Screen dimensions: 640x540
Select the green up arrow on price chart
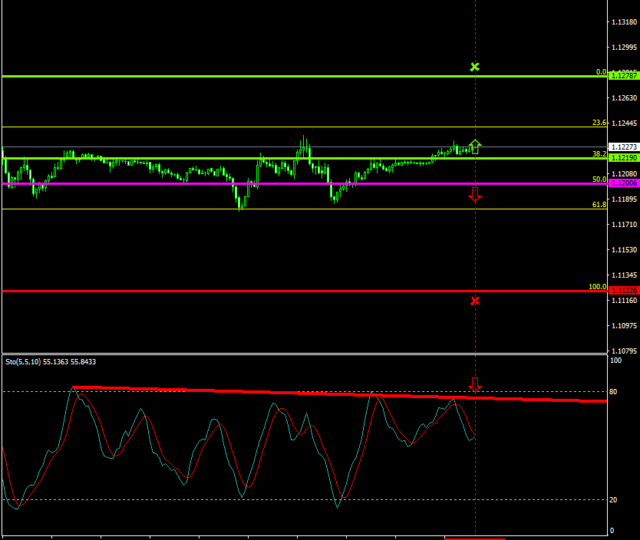pyautogui.click(x=476, y=146)
